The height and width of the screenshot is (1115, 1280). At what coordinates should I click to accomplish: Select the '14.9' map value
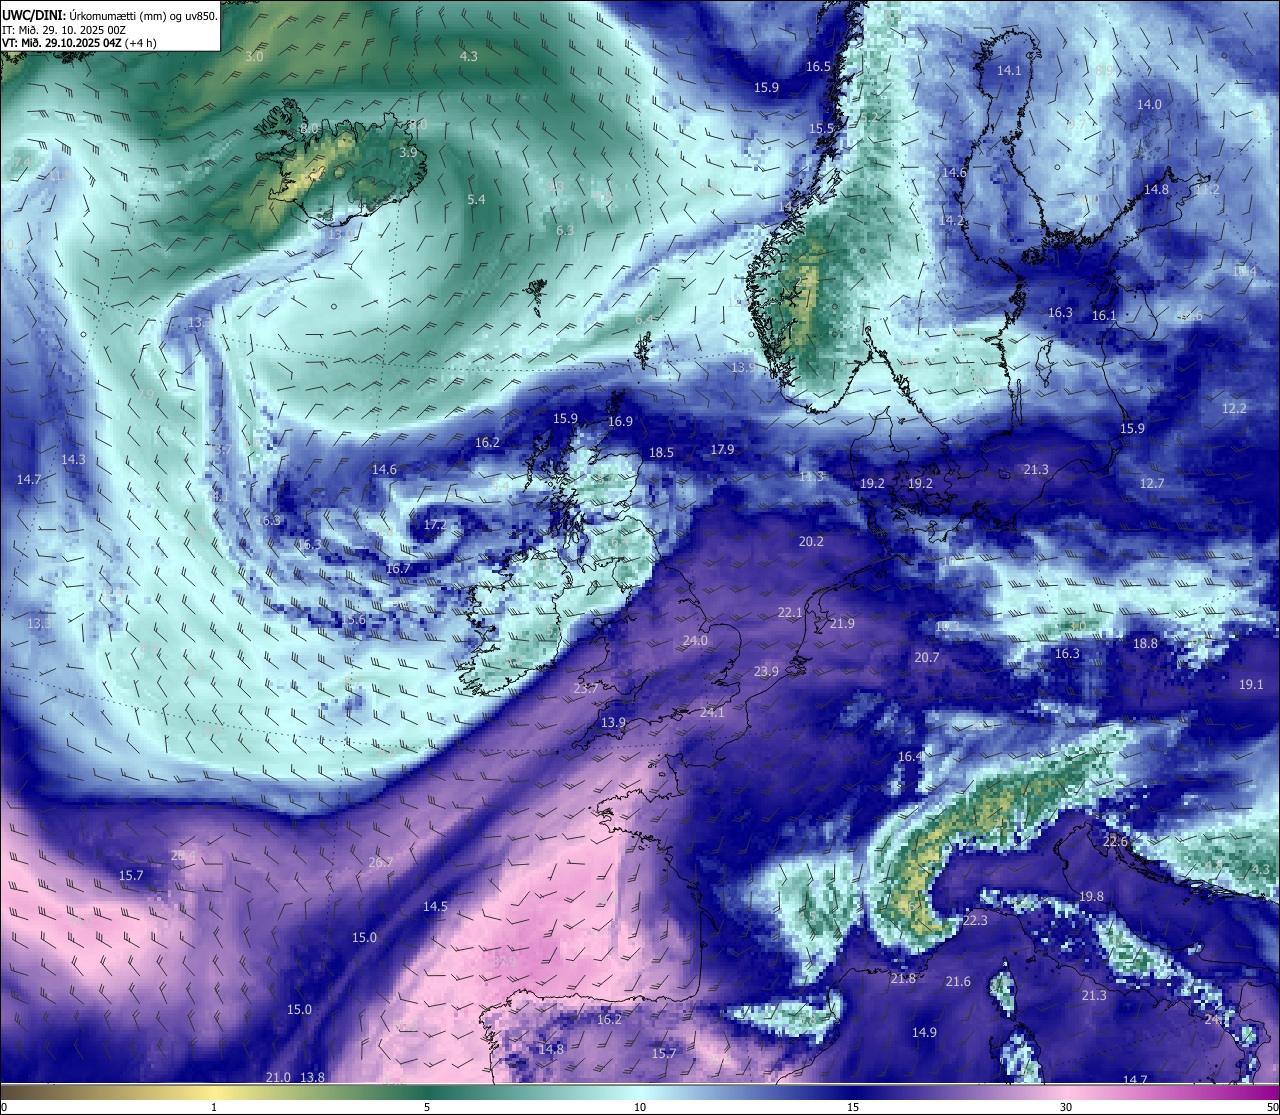pyautogui.click(x=924, y=1032)
